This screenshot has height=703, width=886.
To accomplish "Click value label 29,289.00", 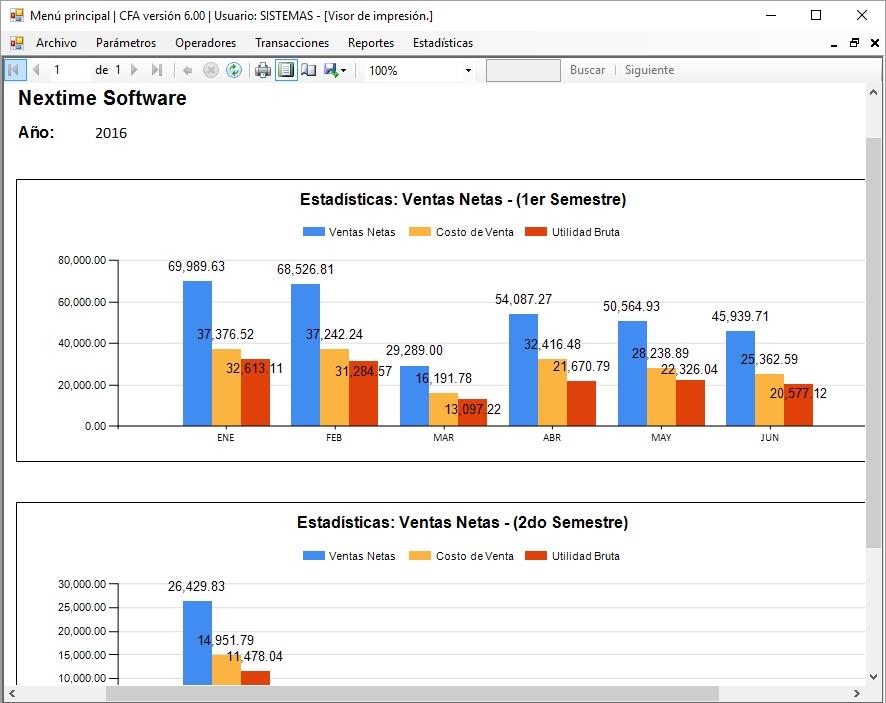I will 414,350.
